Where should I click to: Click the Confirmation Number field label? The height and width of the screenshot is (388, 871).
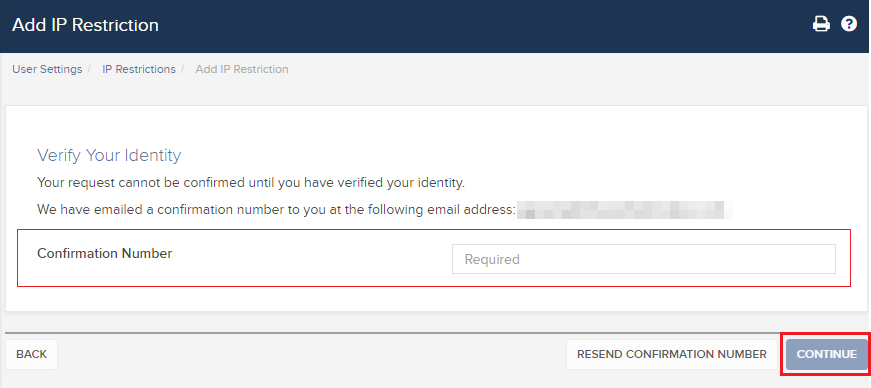[x=104, y=253]
